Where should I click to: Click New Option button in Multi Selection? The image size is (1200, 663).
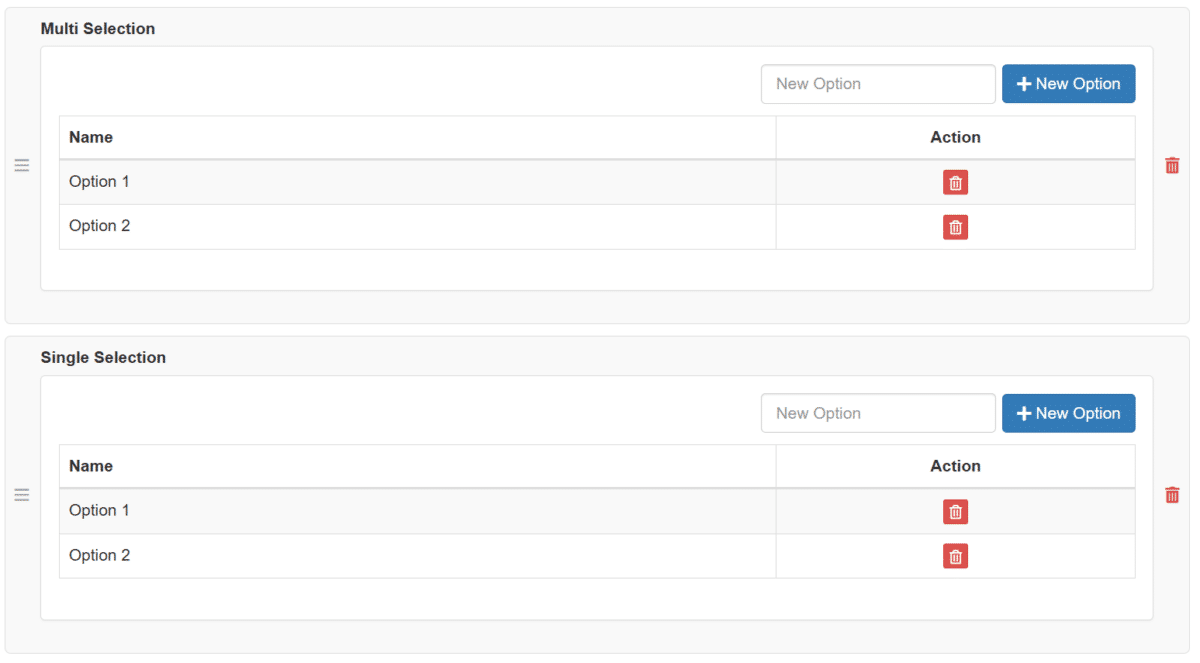pyautogui.click(x=1068, y=84)
